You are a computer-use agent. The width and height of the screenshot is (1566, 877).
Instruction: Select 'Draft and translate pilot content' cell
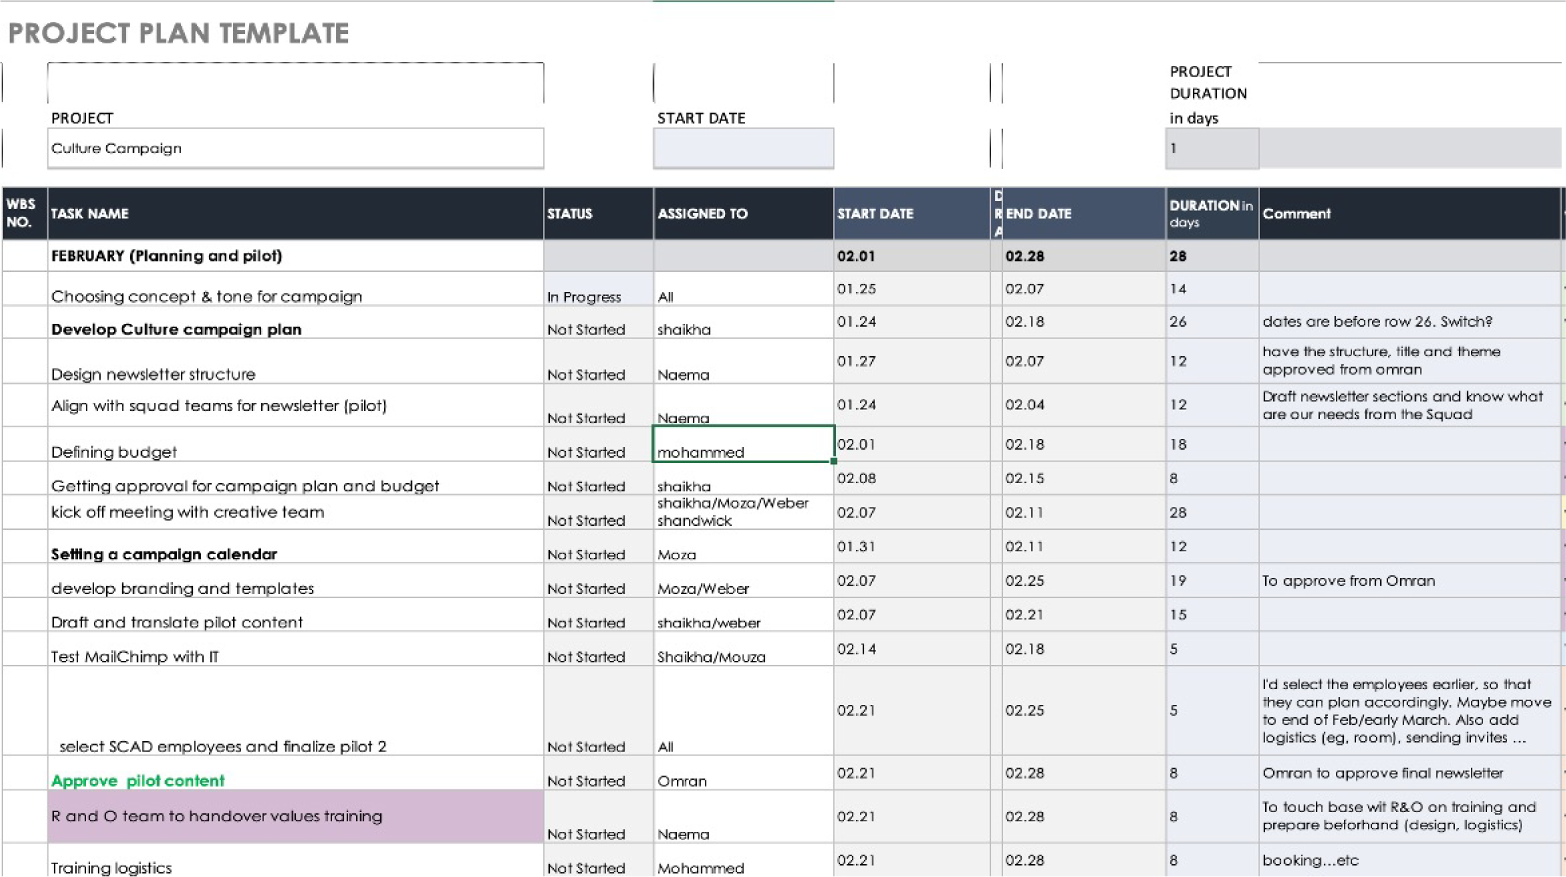click(296, 614)
